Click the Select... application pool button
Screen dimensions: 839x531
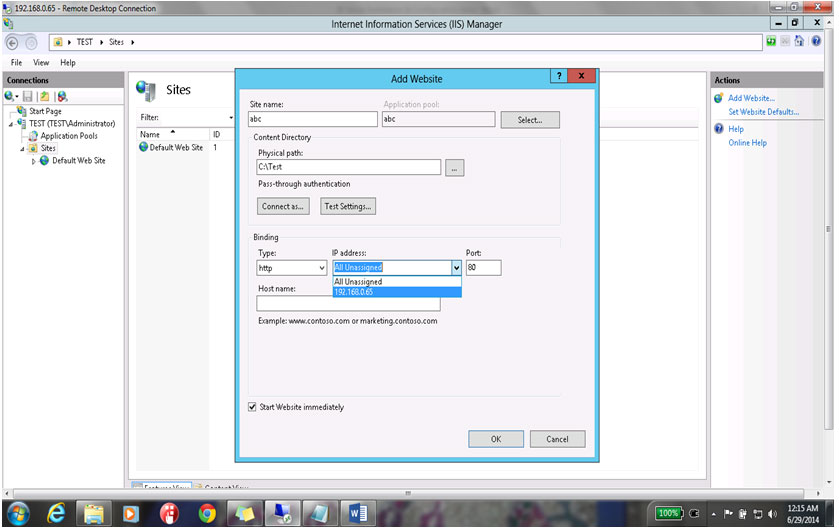530,120
